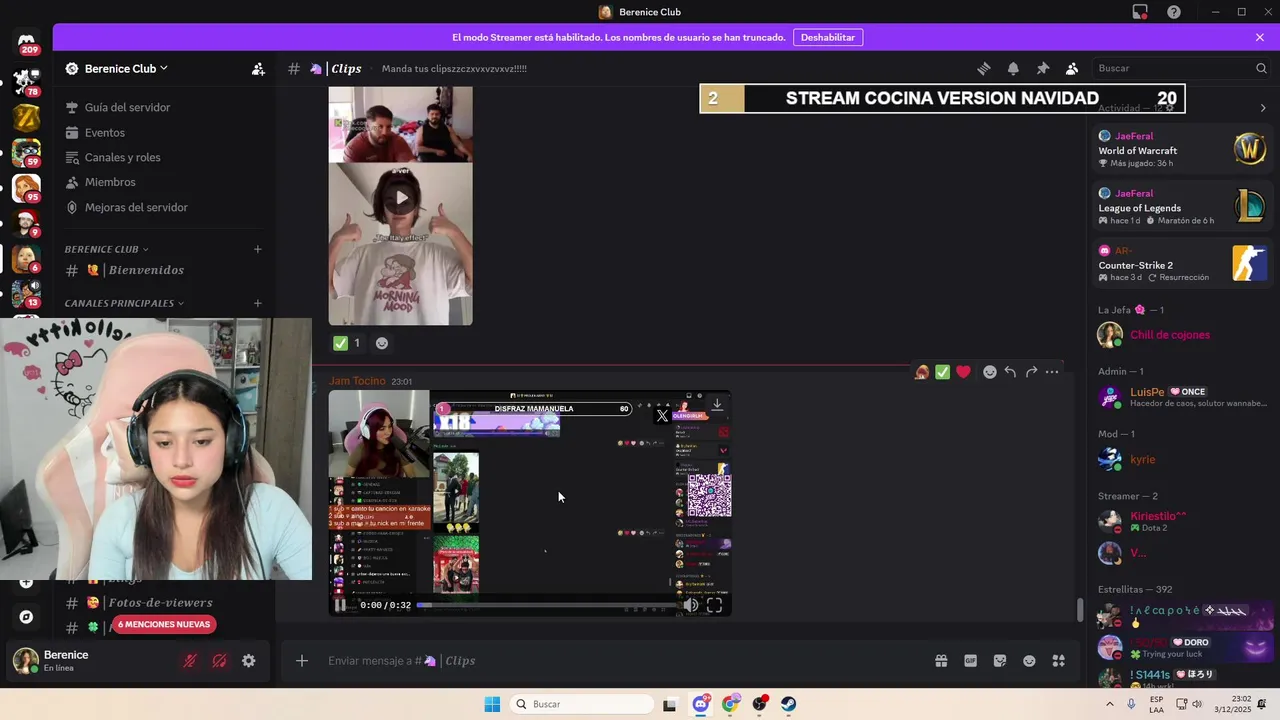
Task: Add green check quick reaction on message
Action: 942,372
